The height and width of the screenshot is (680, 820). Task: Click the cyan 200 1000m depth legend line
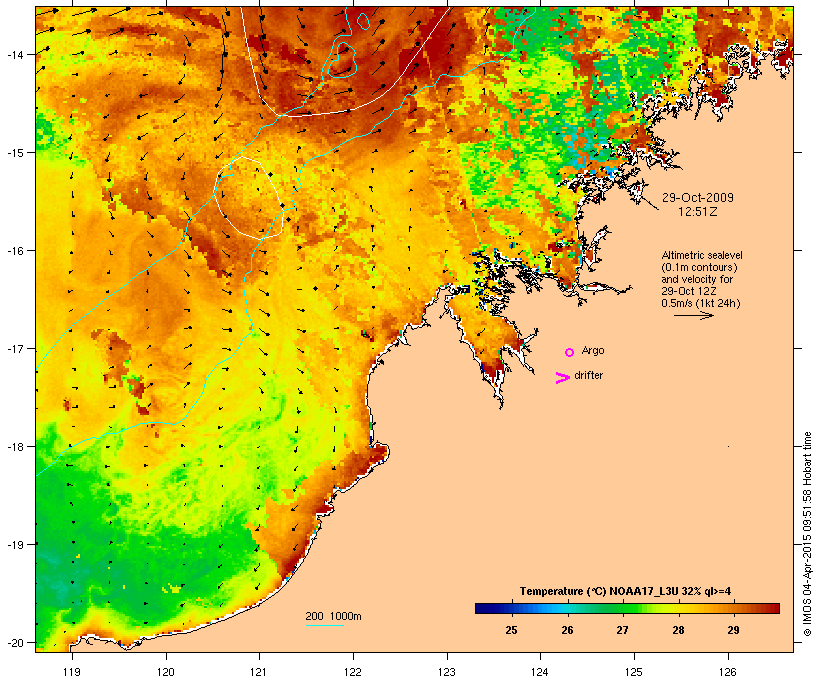pos(325,626)
